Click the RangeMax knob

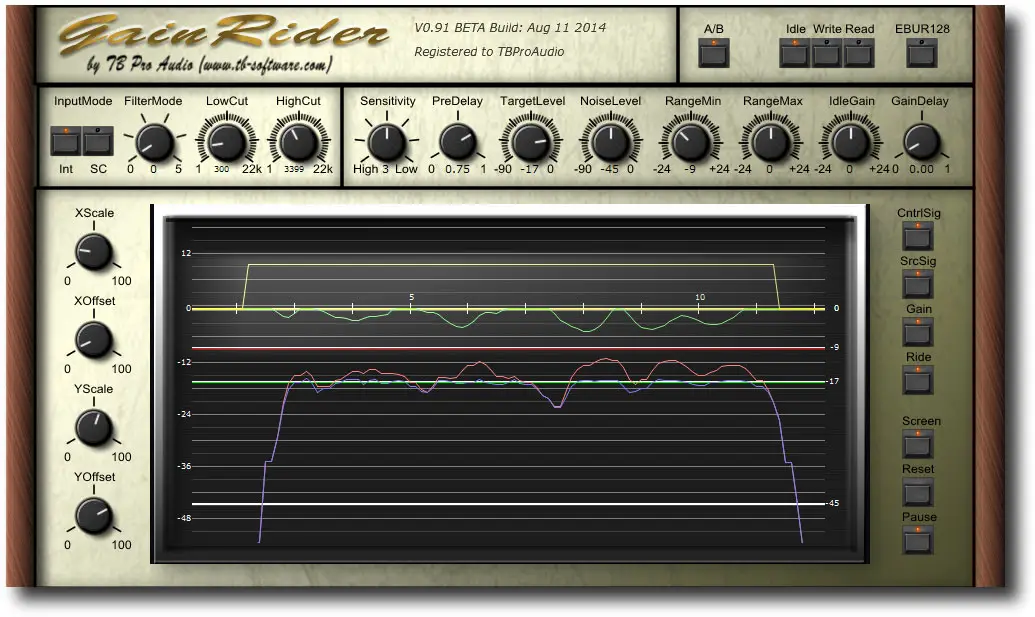pos(770,142)
